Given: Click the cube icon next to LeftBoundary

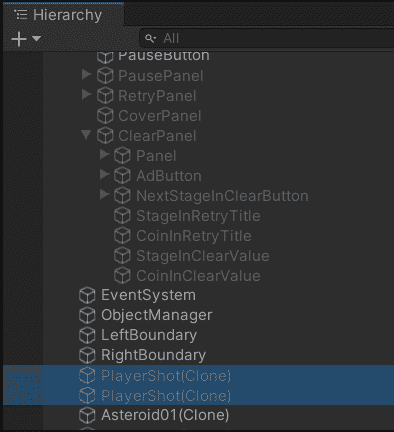Looking at the screenshot, I should 87,335.
